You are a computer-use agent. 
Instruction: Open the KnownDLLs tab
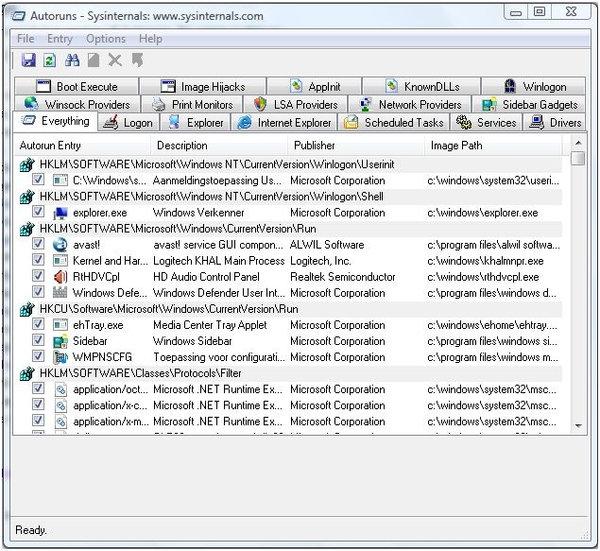[x=422, y=86]
